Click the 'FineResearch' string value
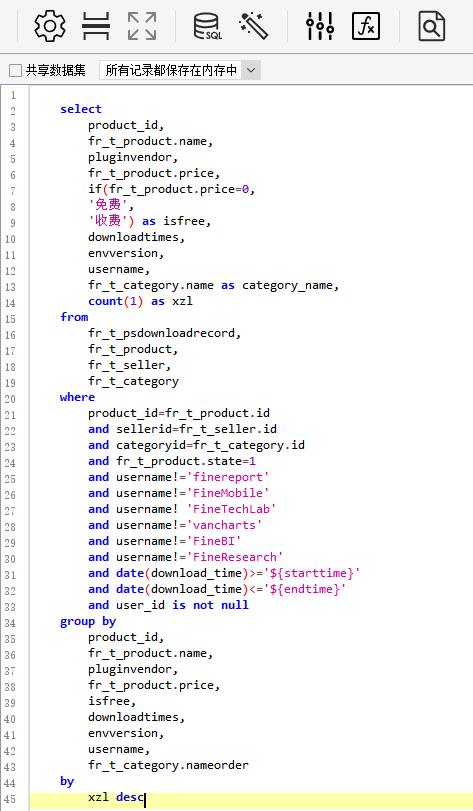Image resolution: width=473 pixels, height=811 pixels. 235,558
